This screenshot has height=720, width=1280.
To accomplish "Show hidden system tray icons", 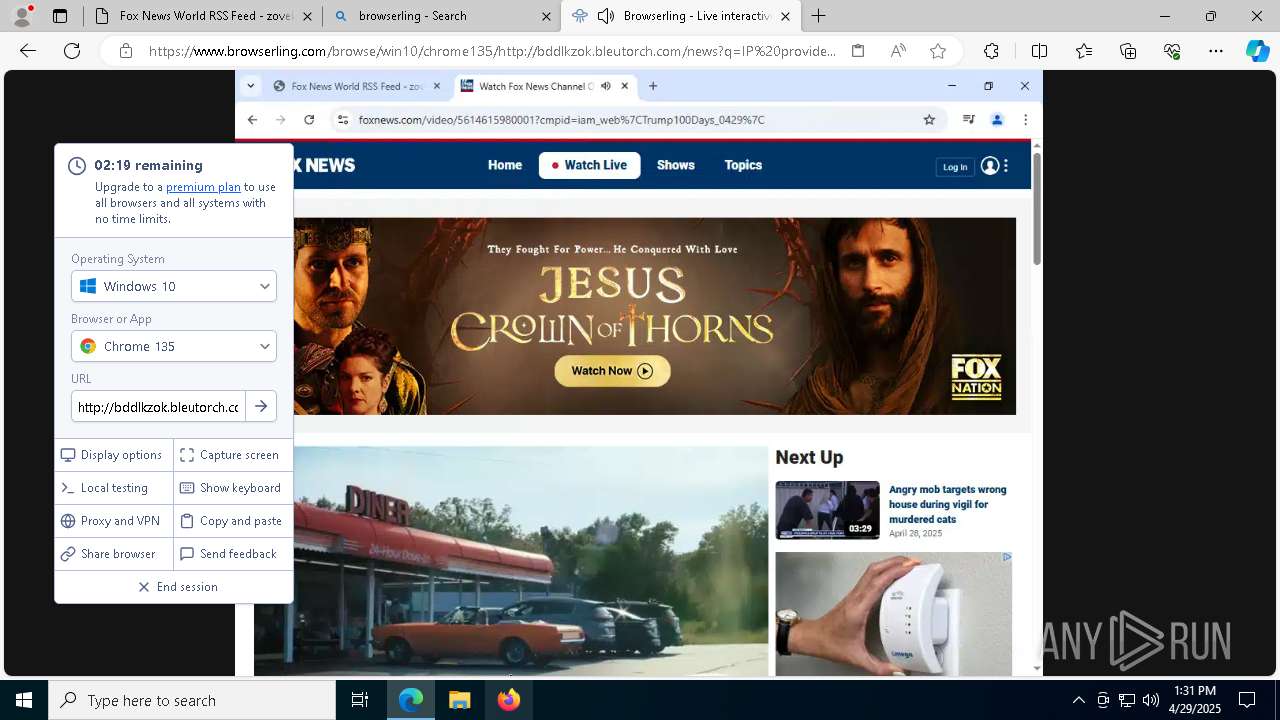I will coord(1078,700).
